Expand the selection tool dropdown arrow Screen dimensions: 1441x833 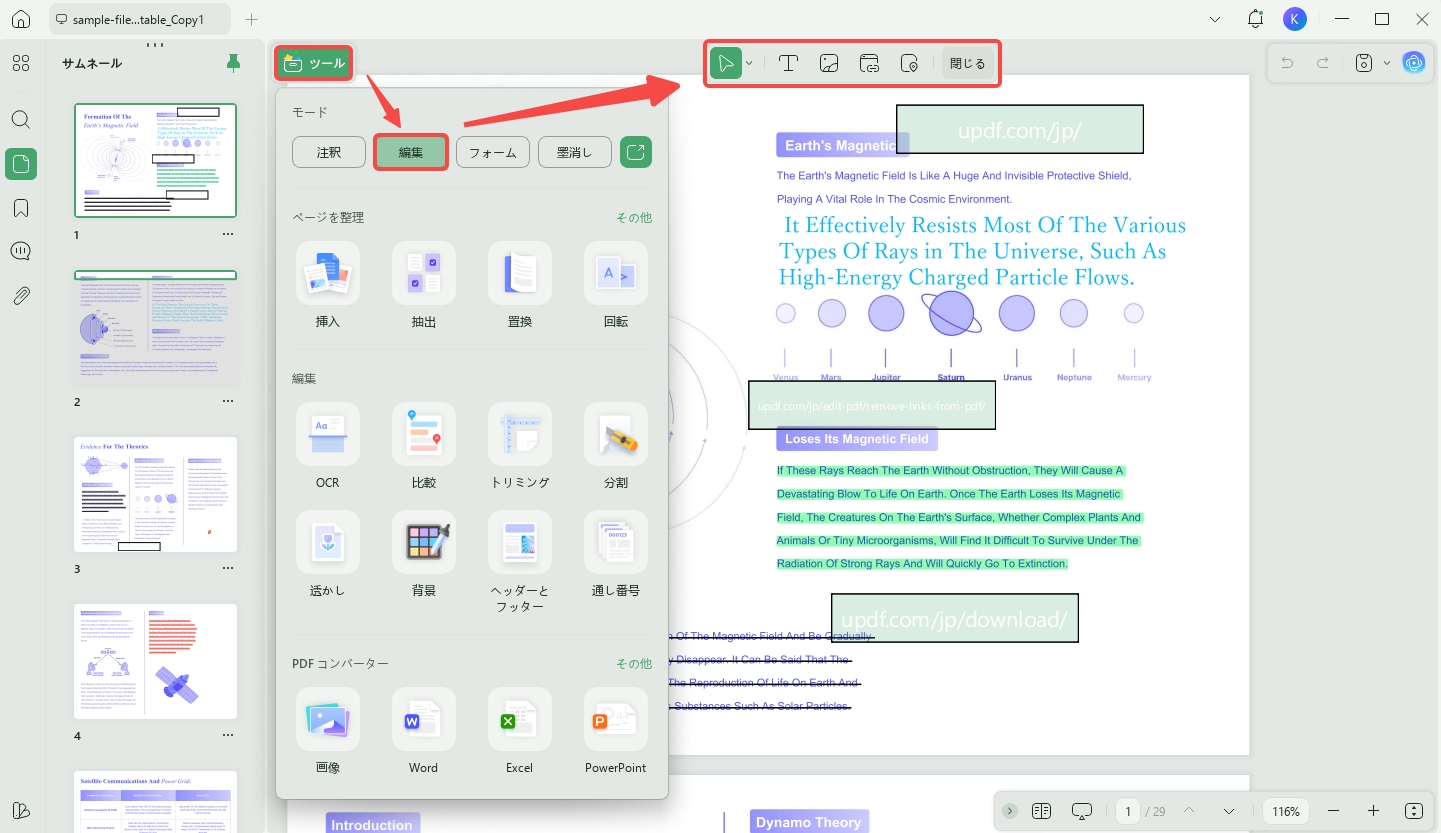[x=749, y=64]
